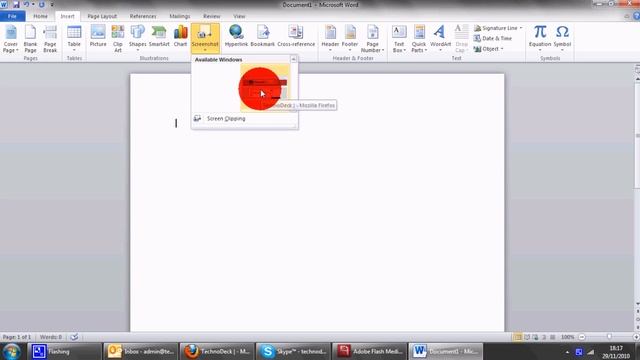Screen dimensions: 640x360
Task: Switch to the Home tab
Action: click(x=40, y=16)
